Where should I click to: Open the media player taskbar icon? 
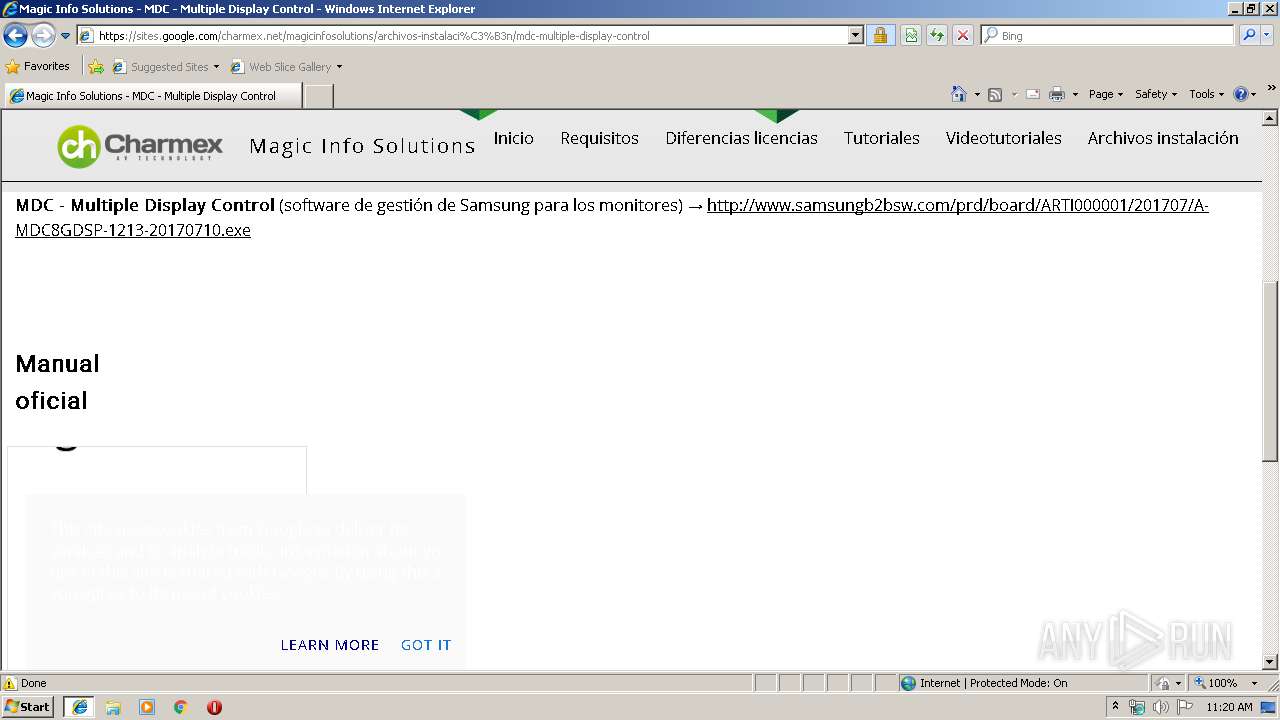(147, 707)
